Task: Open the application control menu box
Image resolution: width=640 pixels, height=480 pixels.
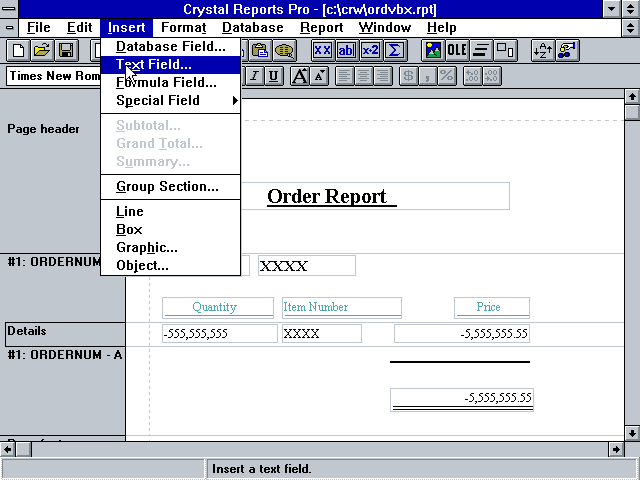Action: [9, 9]
